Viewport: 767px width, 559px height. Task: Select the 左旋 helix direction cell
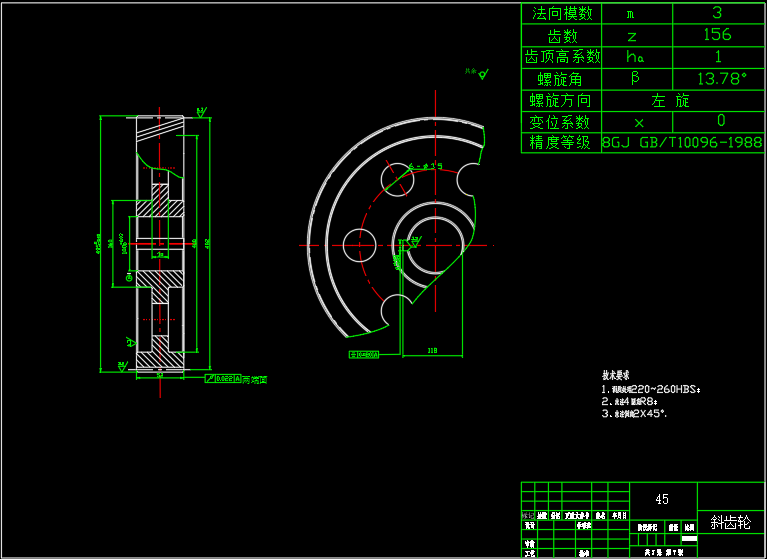[x=670, y=100]
